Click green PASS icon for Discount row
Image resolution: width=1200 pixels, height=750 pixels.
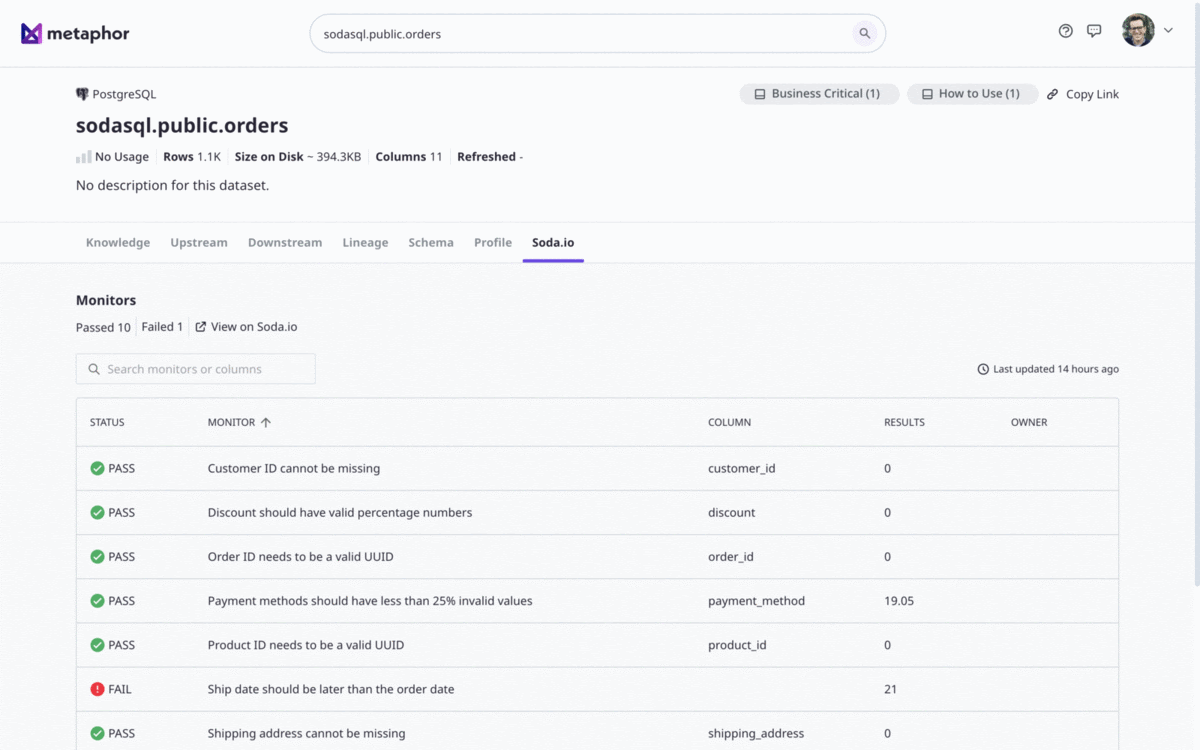click(x=97, y=512)
